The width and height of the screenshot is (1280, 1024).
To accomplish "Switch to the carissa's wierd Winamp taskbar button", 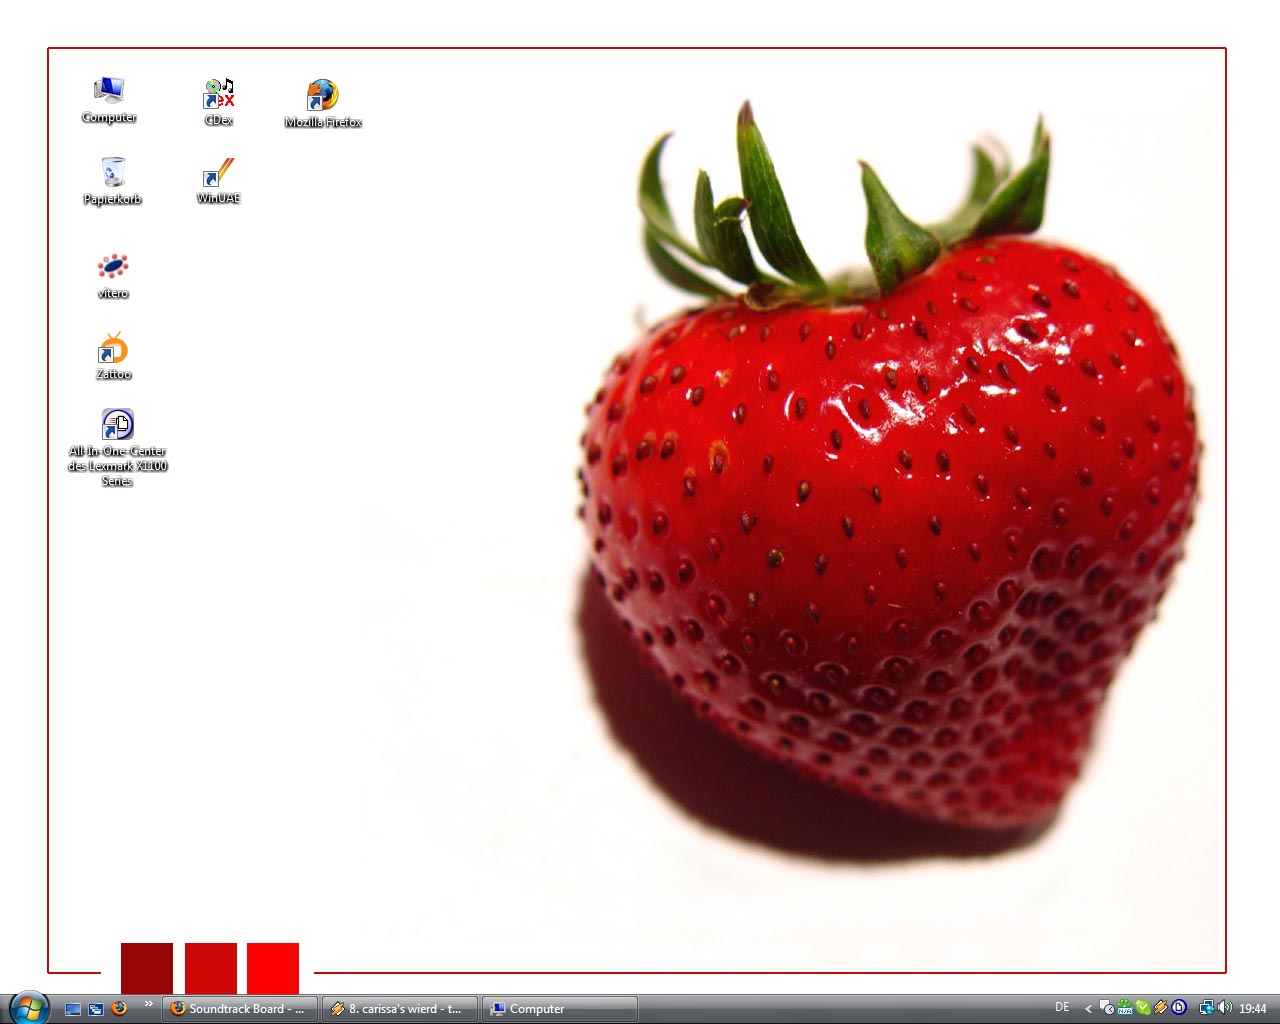I will (399, 1009).
